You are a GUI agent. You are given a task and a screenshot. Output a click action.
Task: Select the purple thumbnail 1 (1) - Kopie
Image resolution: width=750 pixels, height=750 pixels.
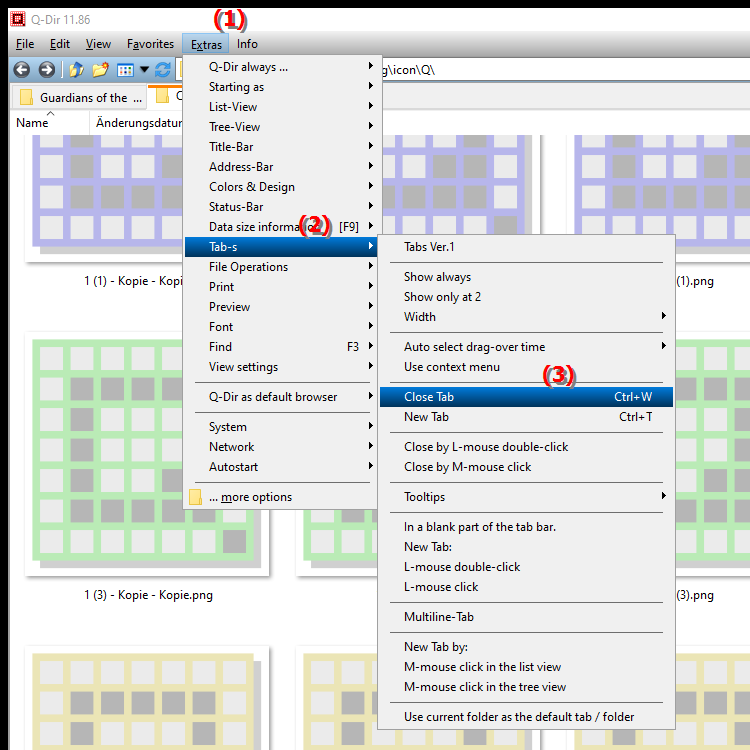click(104, 198)
